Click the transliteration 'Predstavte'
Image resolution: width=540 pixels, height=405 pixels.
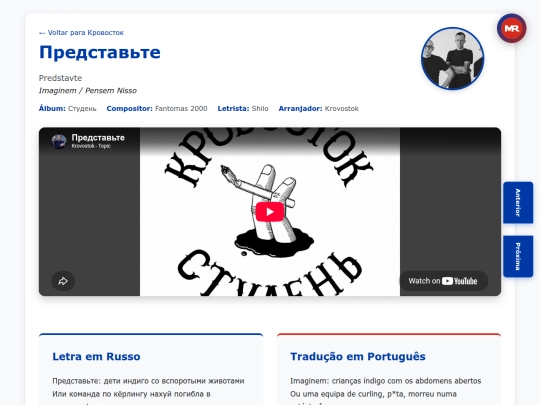[x=60, y=78]
